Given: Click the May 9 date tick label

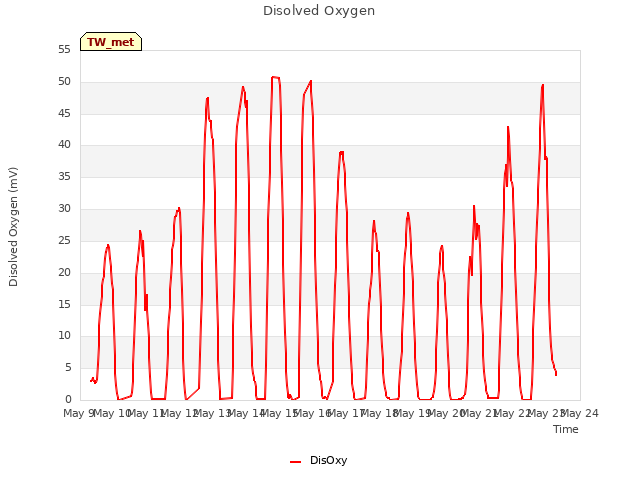Looking at the screenshot, I should [79, 413].
